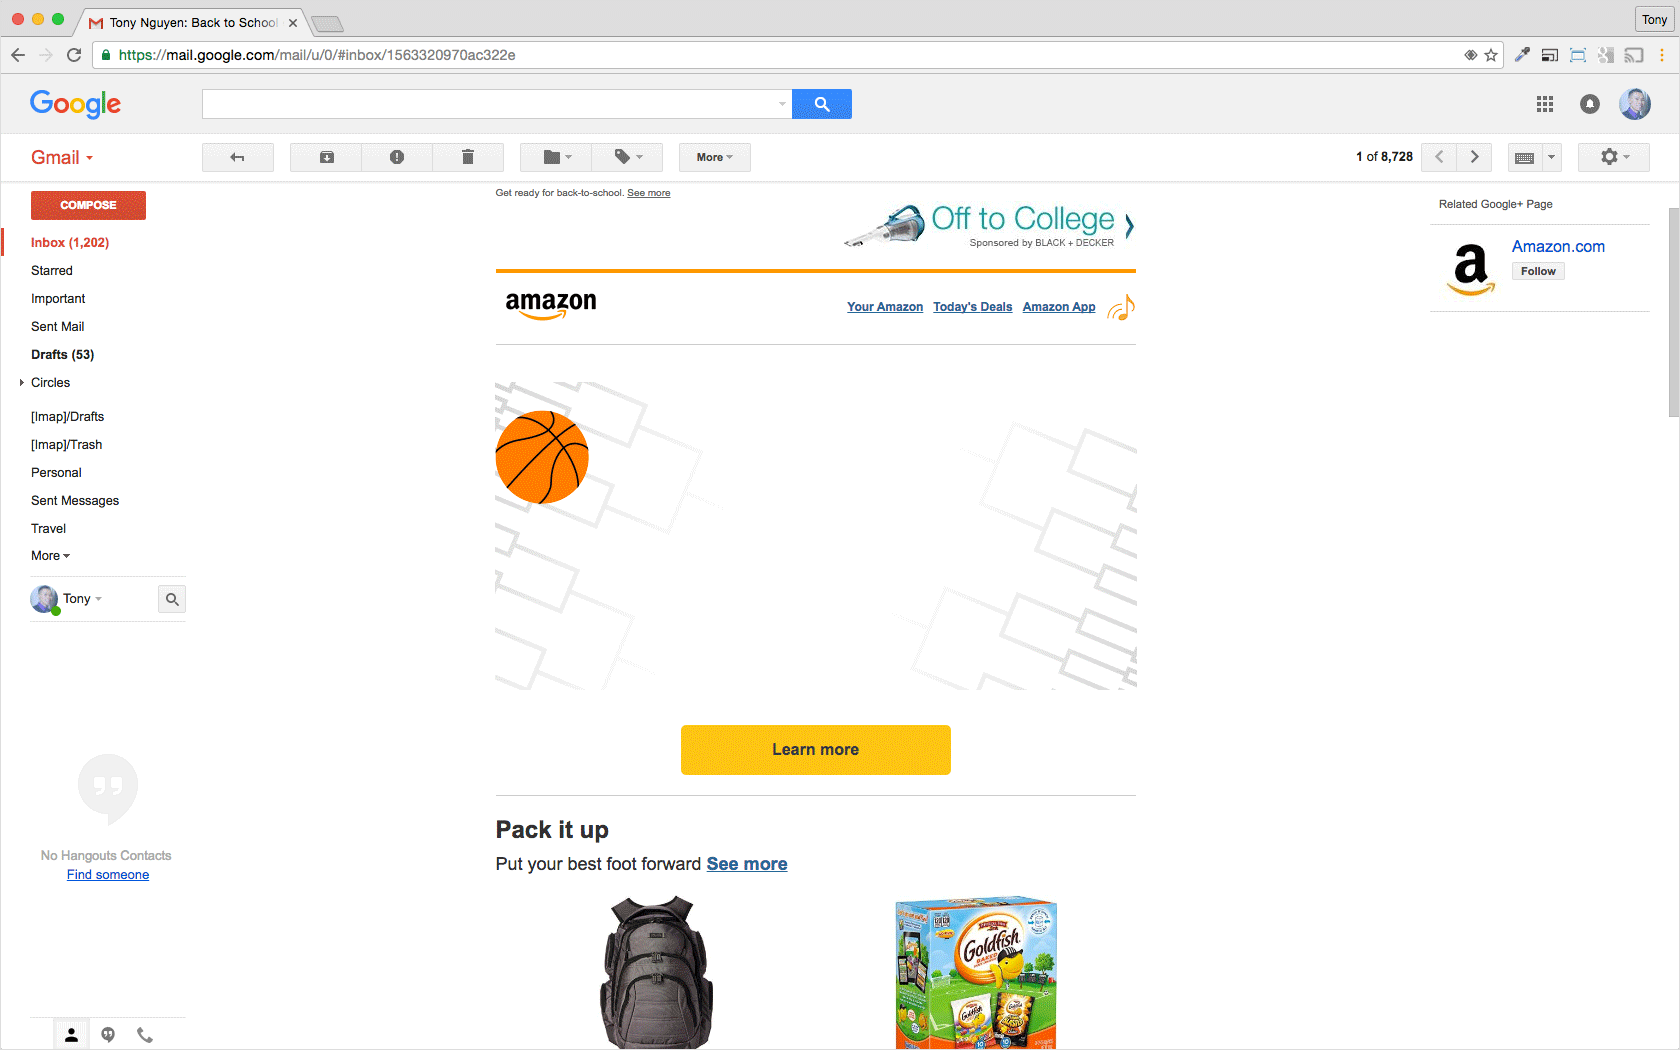Click the Today's Deals link

point(972,307)
